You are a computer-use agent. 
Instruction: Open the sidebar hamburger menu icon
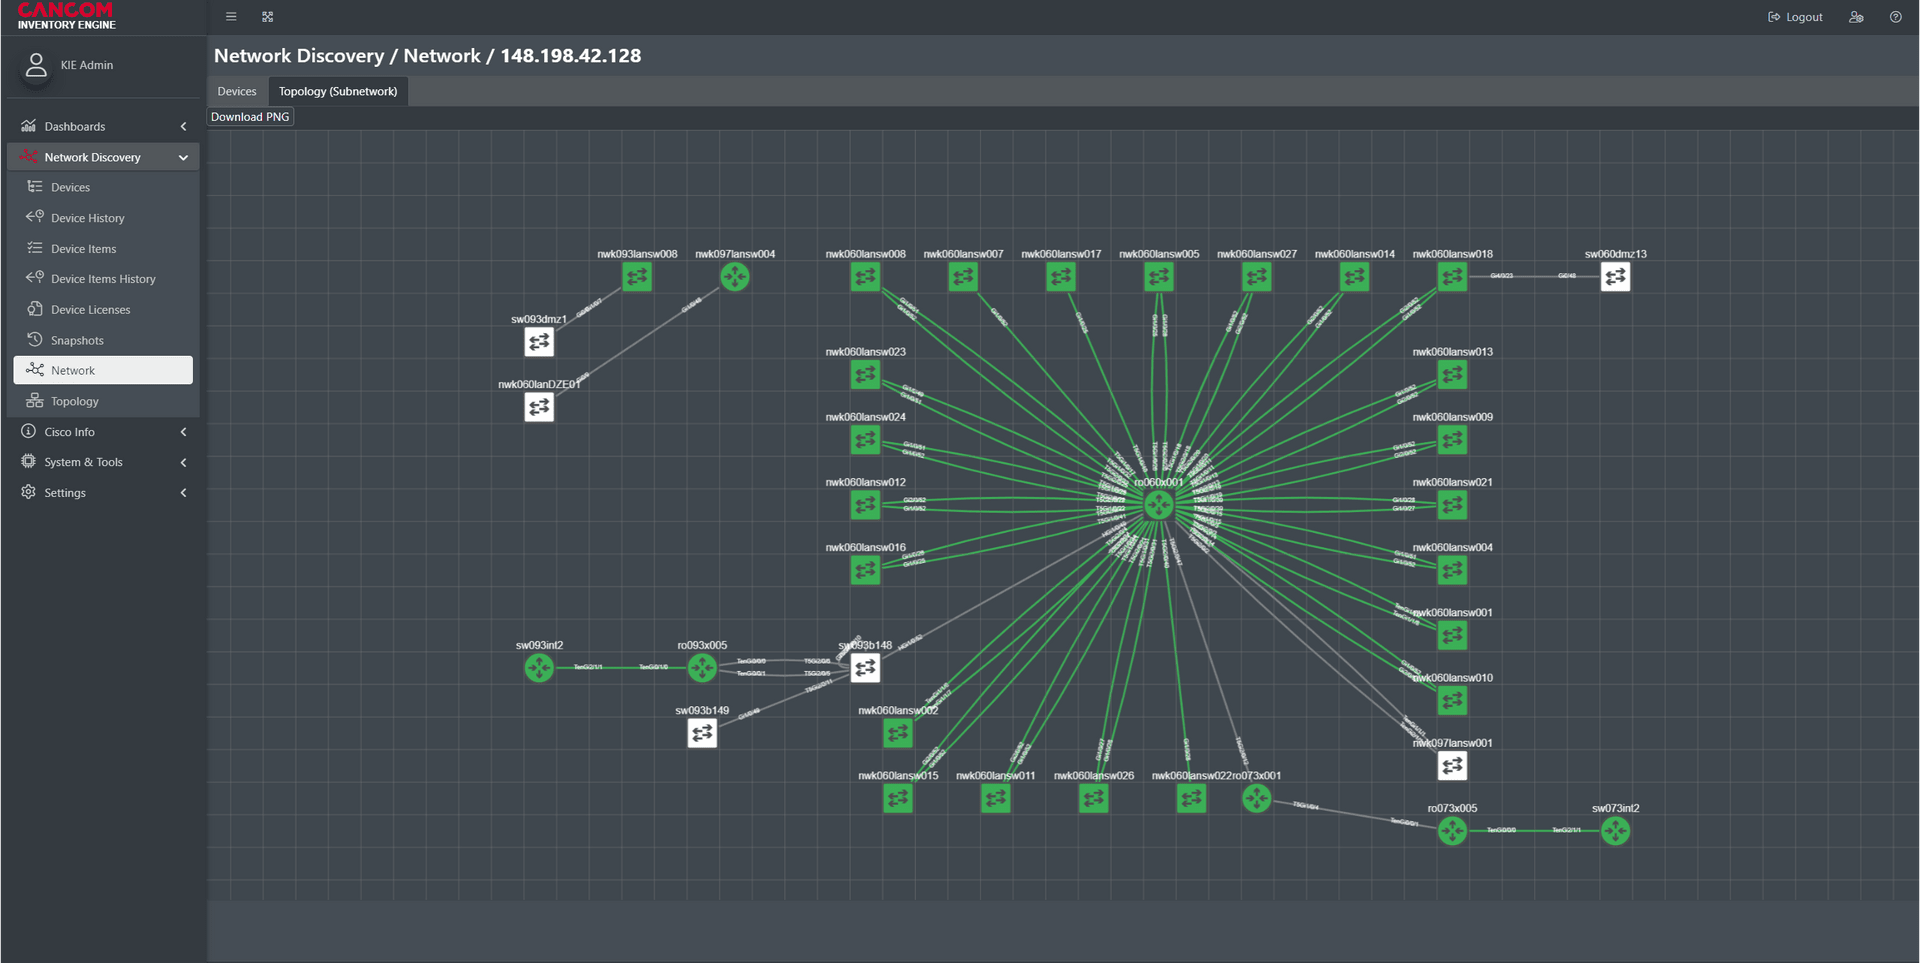tap(231, 16)
